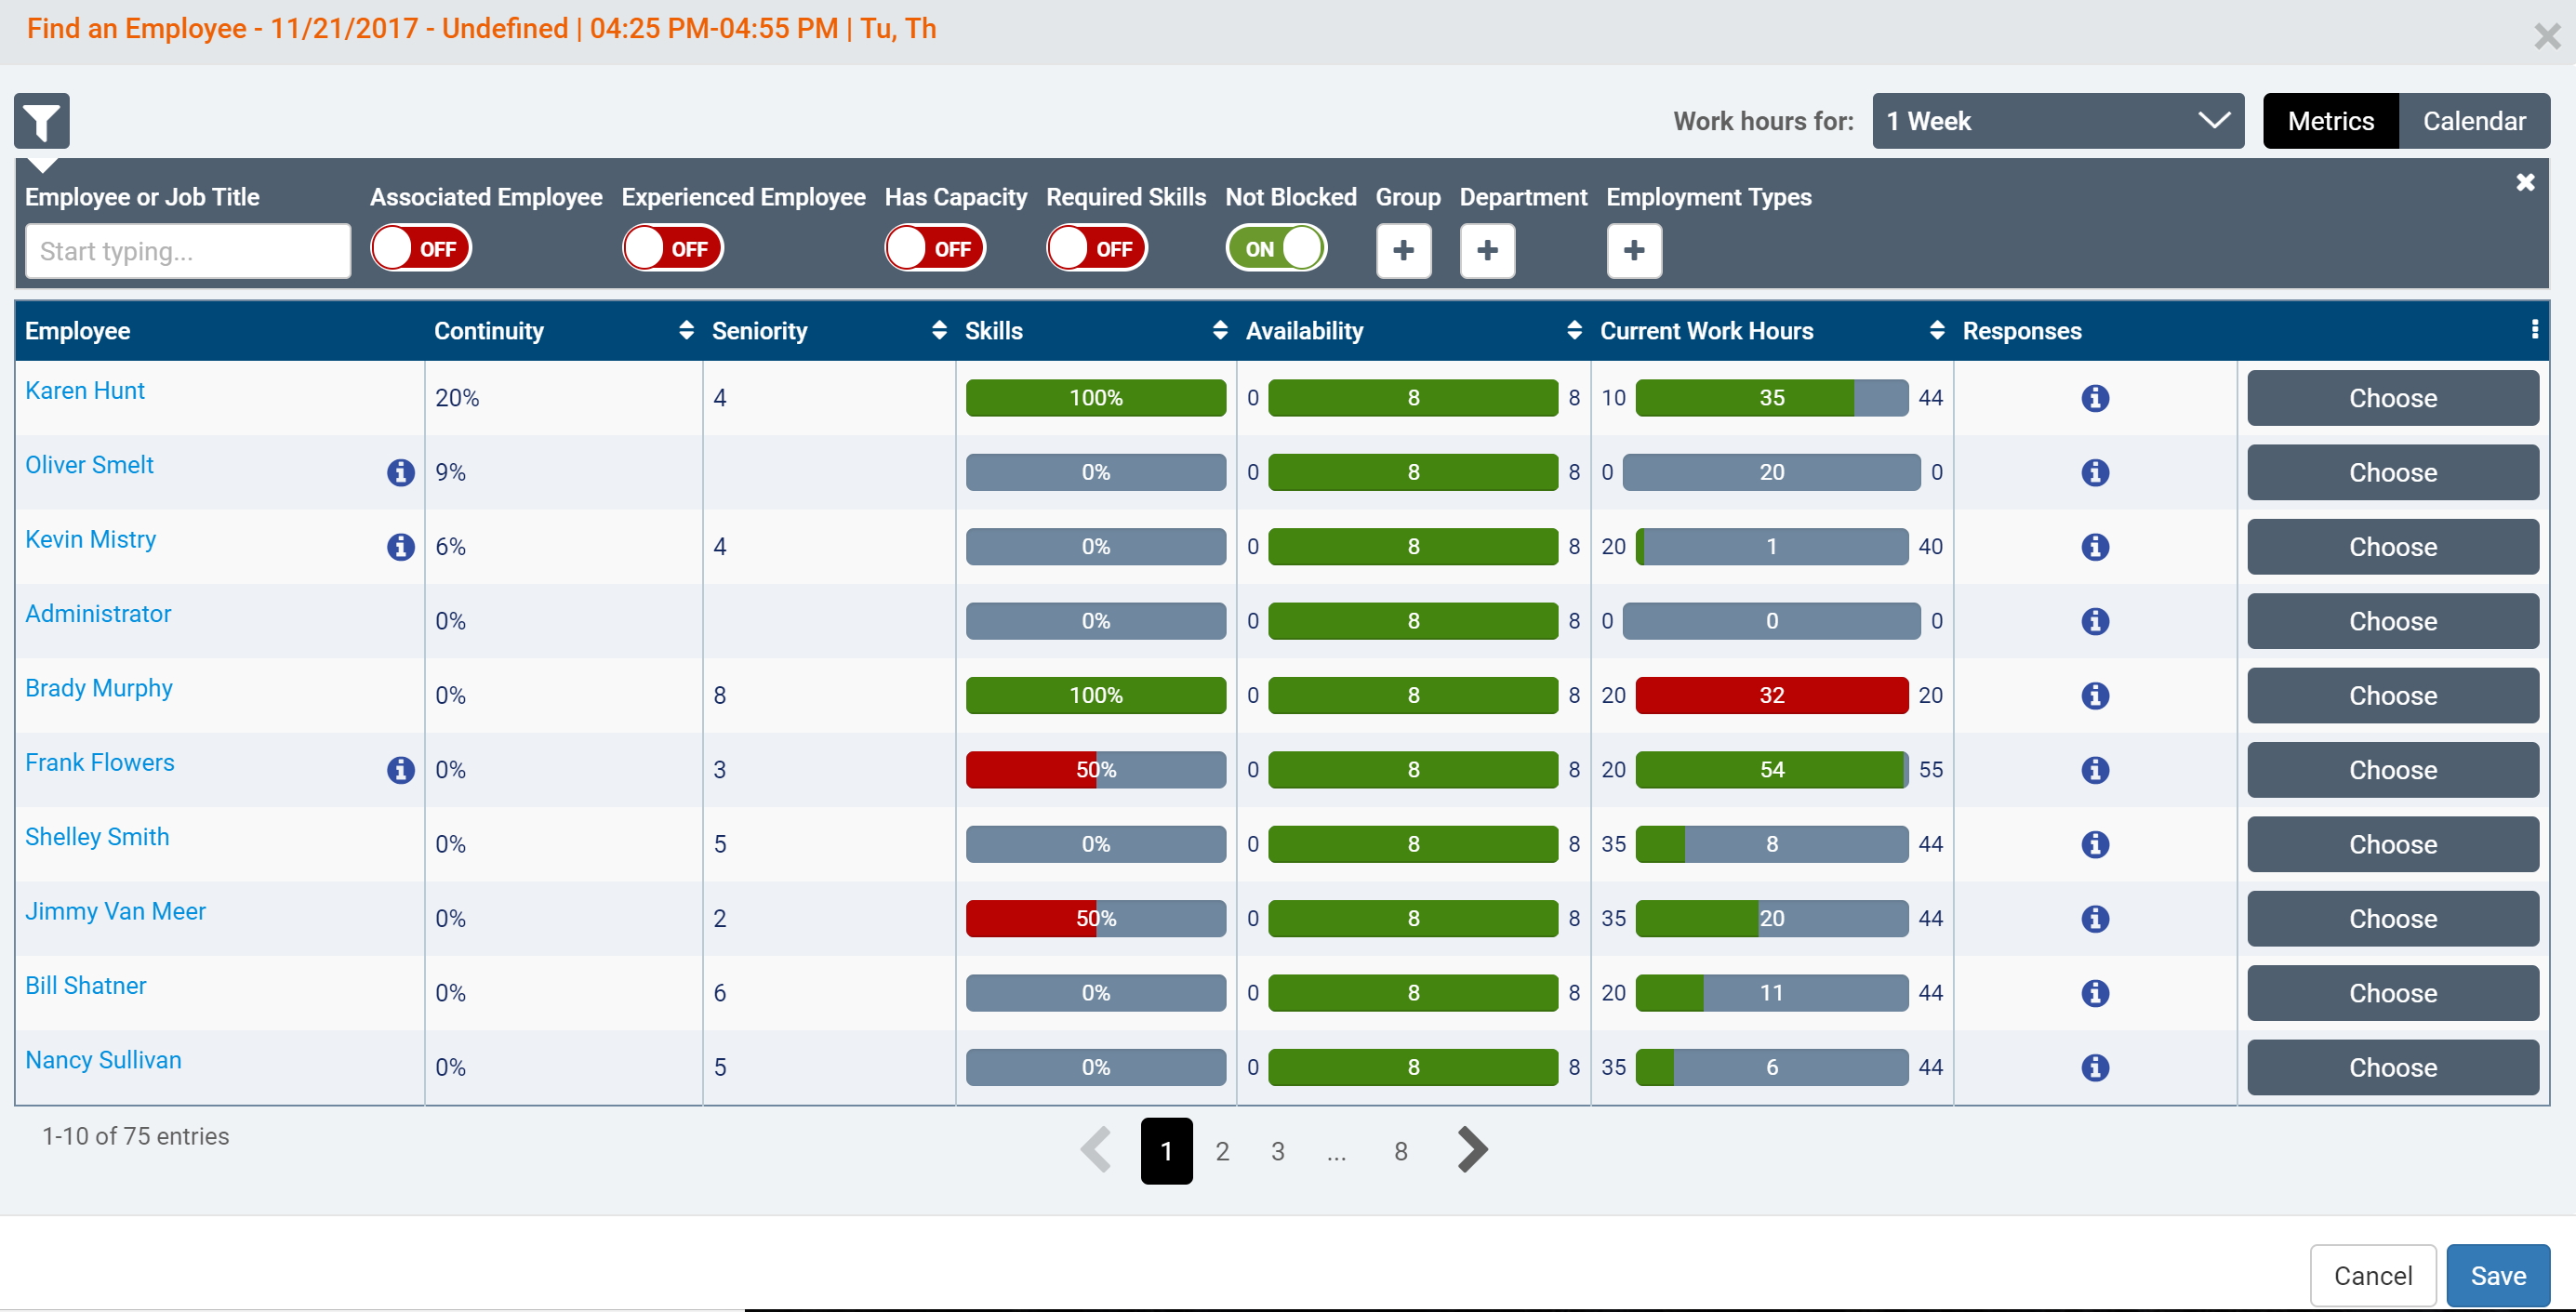Click the filter funnel icon
The image size is (2576, 1312).
41,122
